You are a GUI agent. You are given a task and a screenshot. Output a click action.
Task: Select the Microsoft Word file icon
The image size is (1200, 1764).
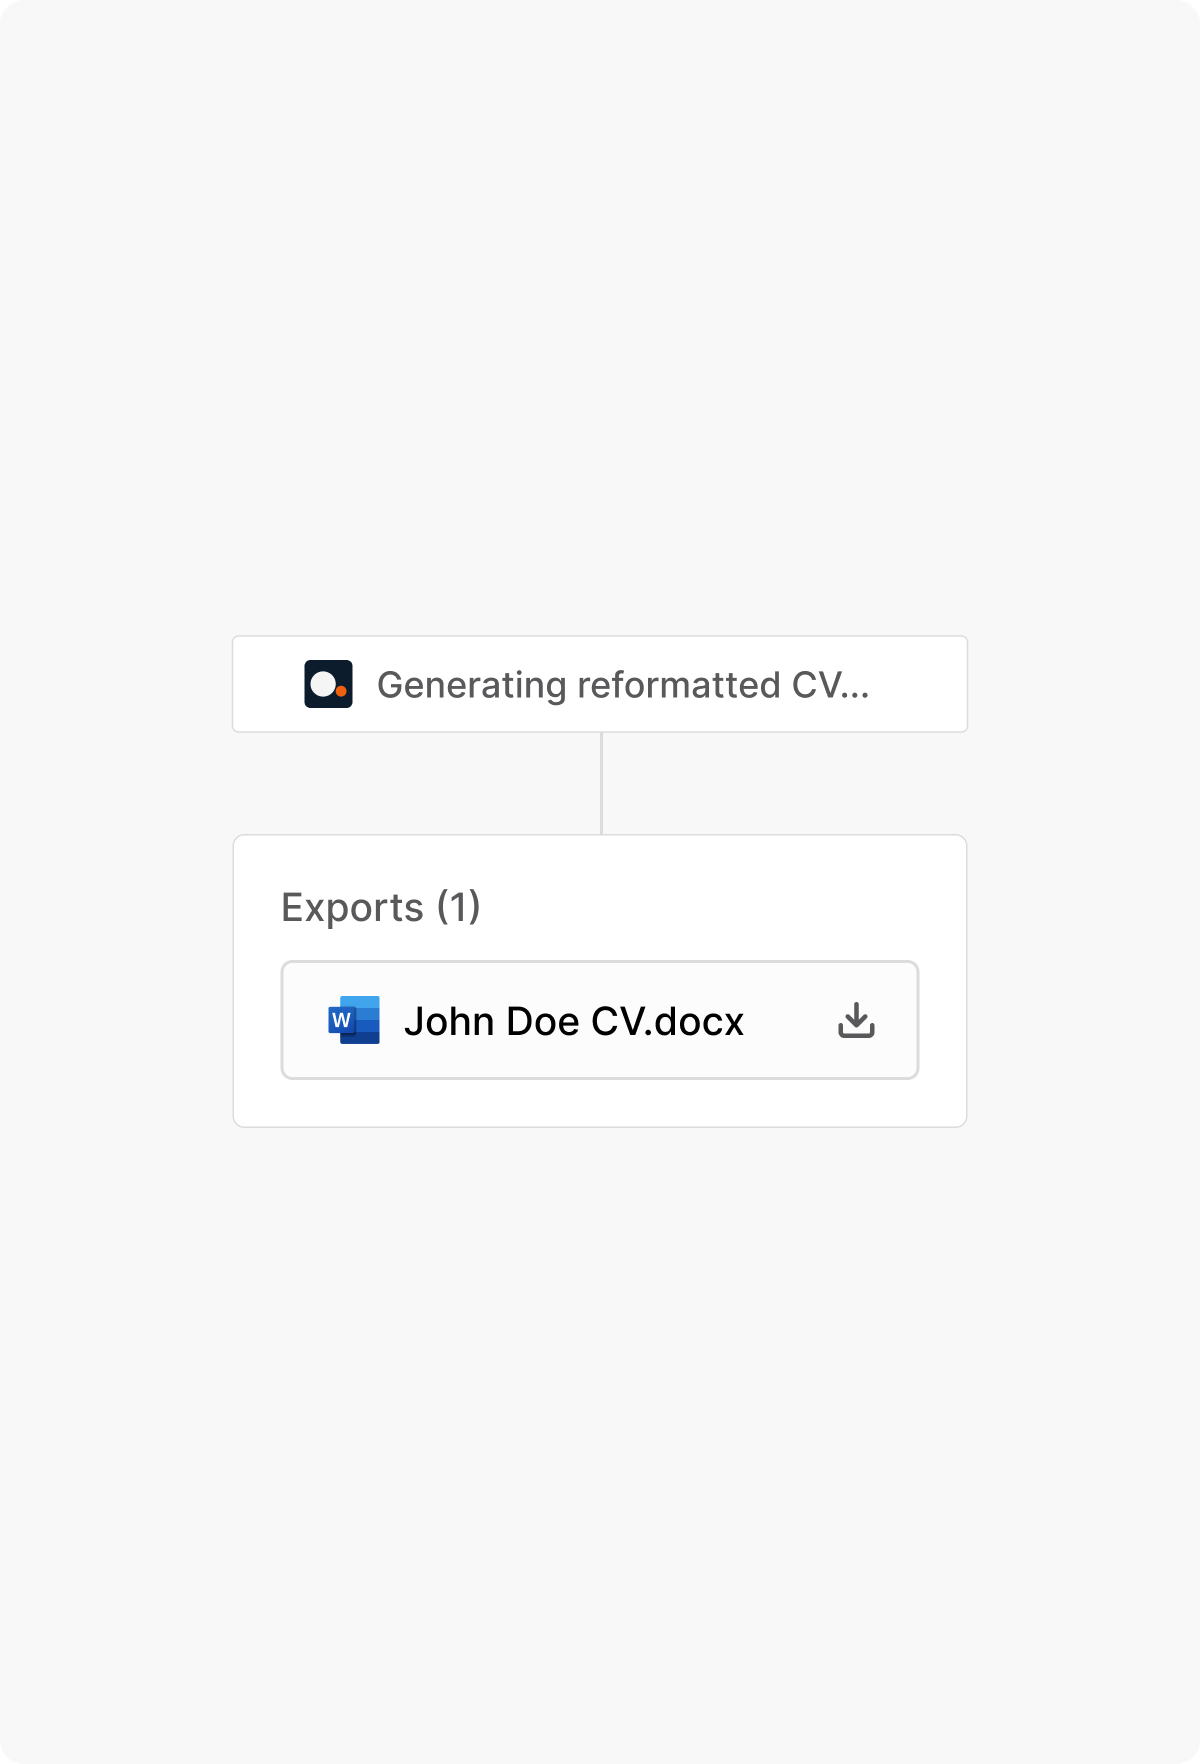(x=357, y=1020)
